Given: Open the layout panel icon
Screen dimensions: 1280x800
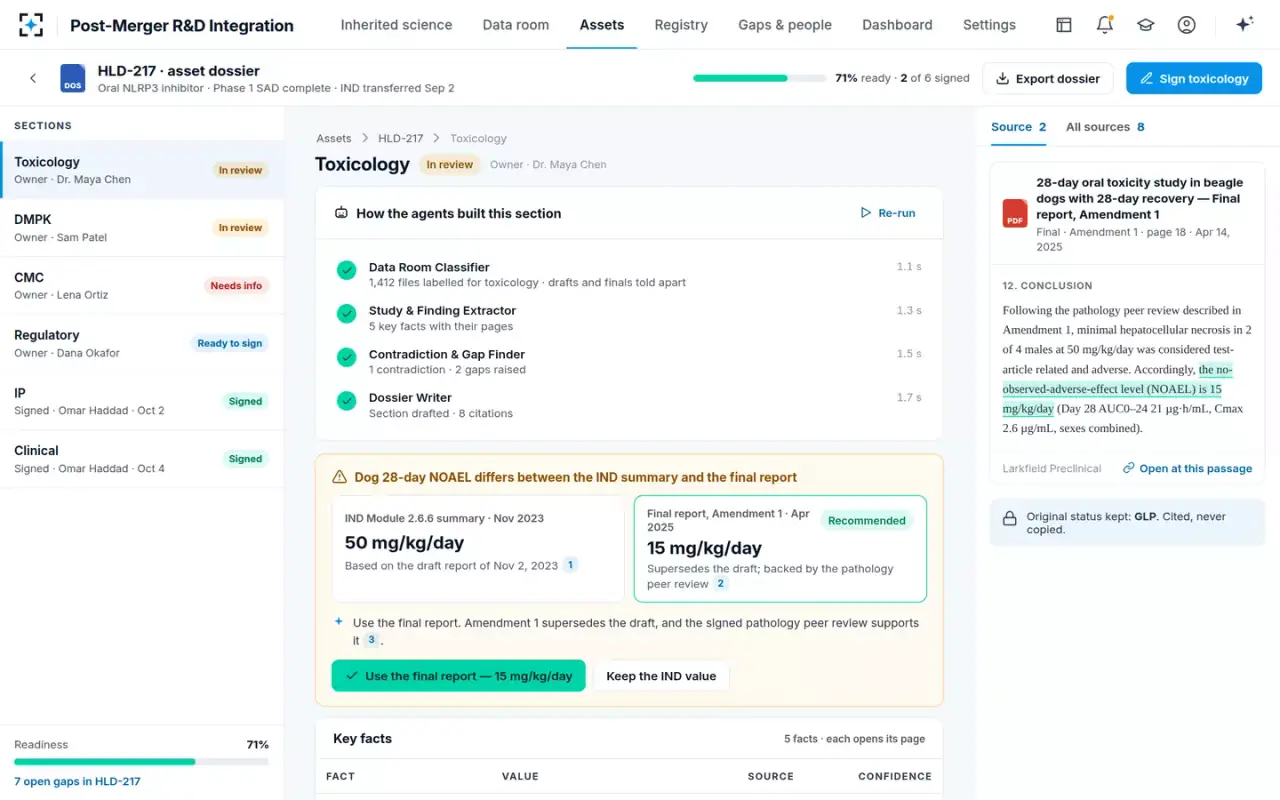Looking at the screenshot, I should tap(1064, 25).
